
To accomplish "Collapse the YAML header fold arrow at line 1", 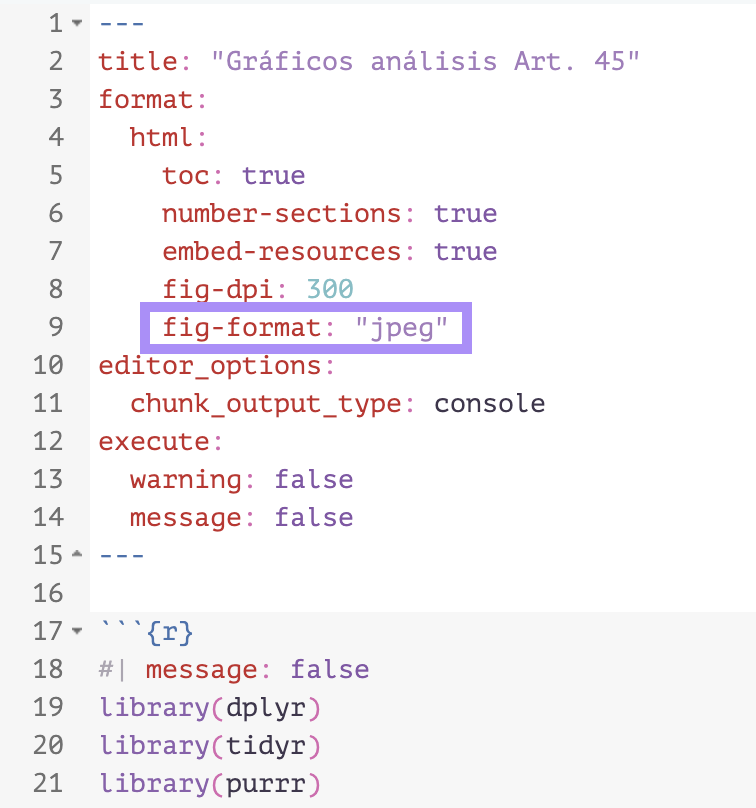I will coord(77,24).
